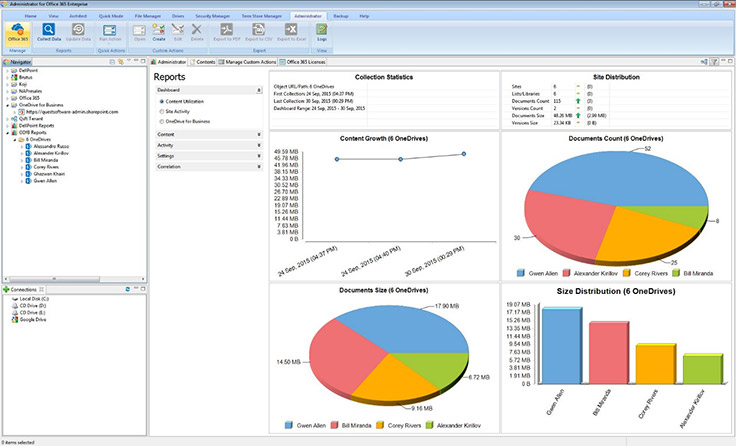Click the filter funnel icon above Site Distribution

(x=714, y=62)
